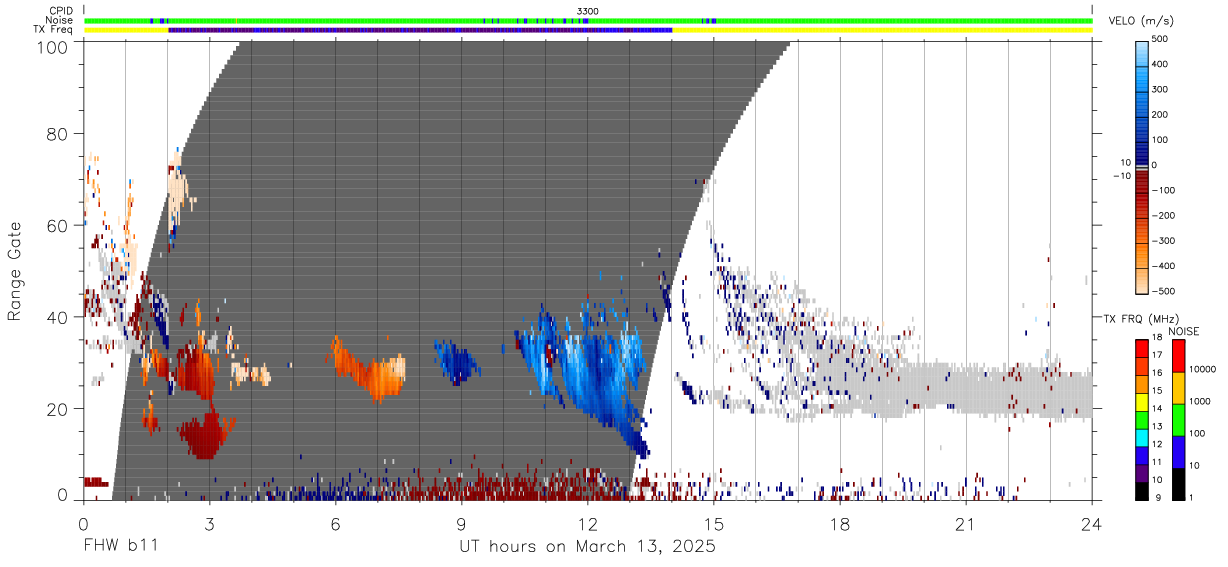The image size is (1228, 567).
Task: Click the 'Range Gate' y-axis title
Action: [15, 271]
